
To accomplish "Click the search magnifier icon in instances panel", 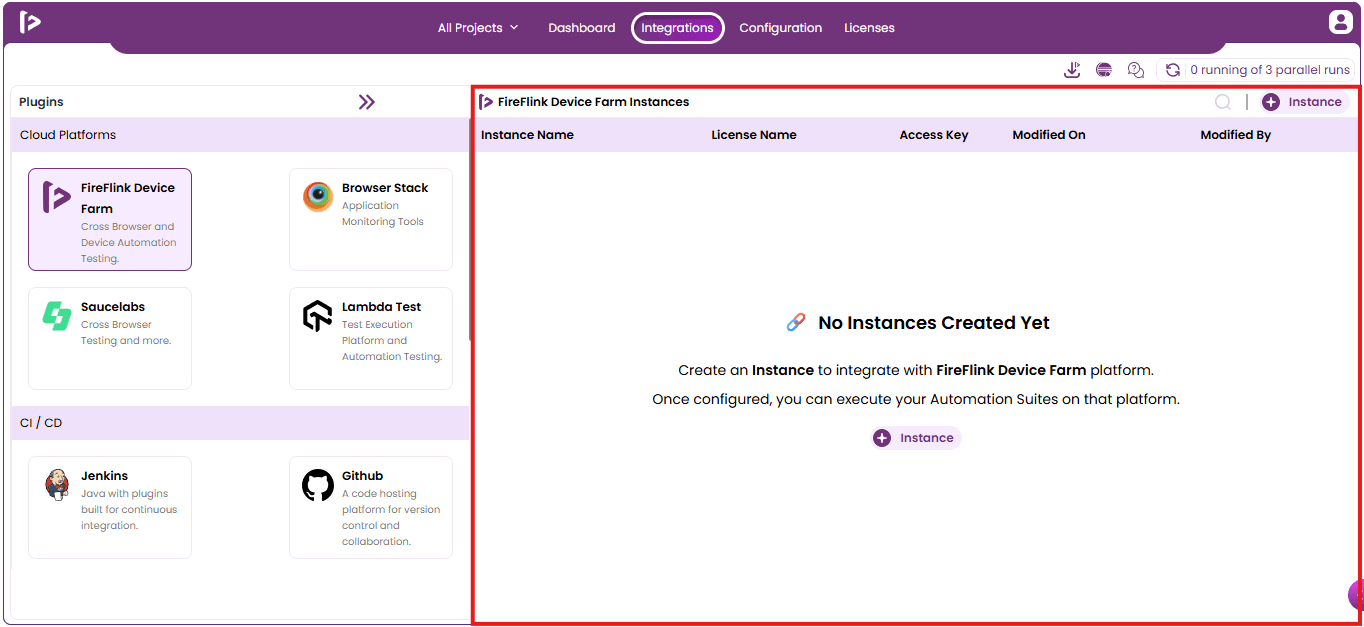I will [1222, 102].
